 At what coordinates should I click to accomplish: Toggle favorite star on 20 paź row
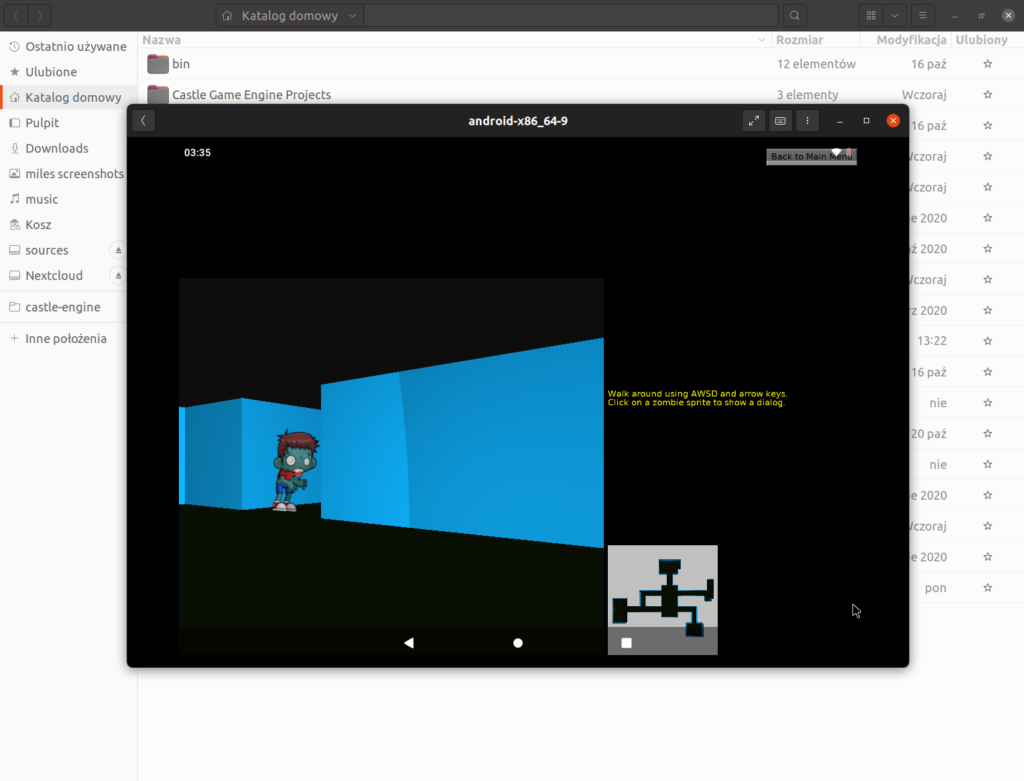(987, 434)
